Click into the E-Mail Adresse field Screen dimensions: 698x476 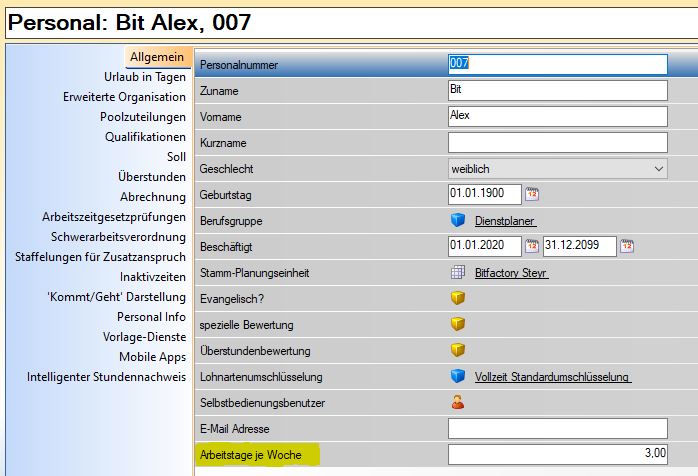pyautogui.click(x=556, y=428)
